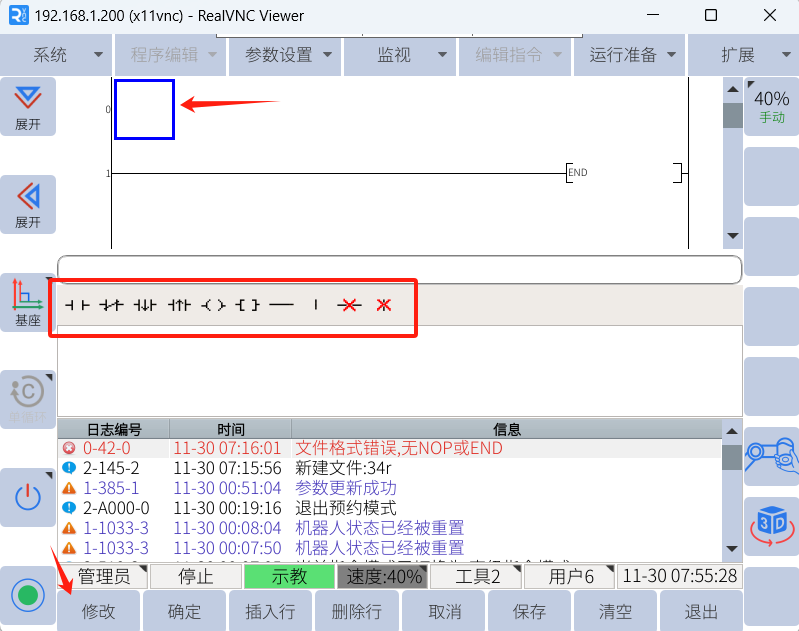Open the 3D view icon
The image size is (799, 631).
coord(771,524)
